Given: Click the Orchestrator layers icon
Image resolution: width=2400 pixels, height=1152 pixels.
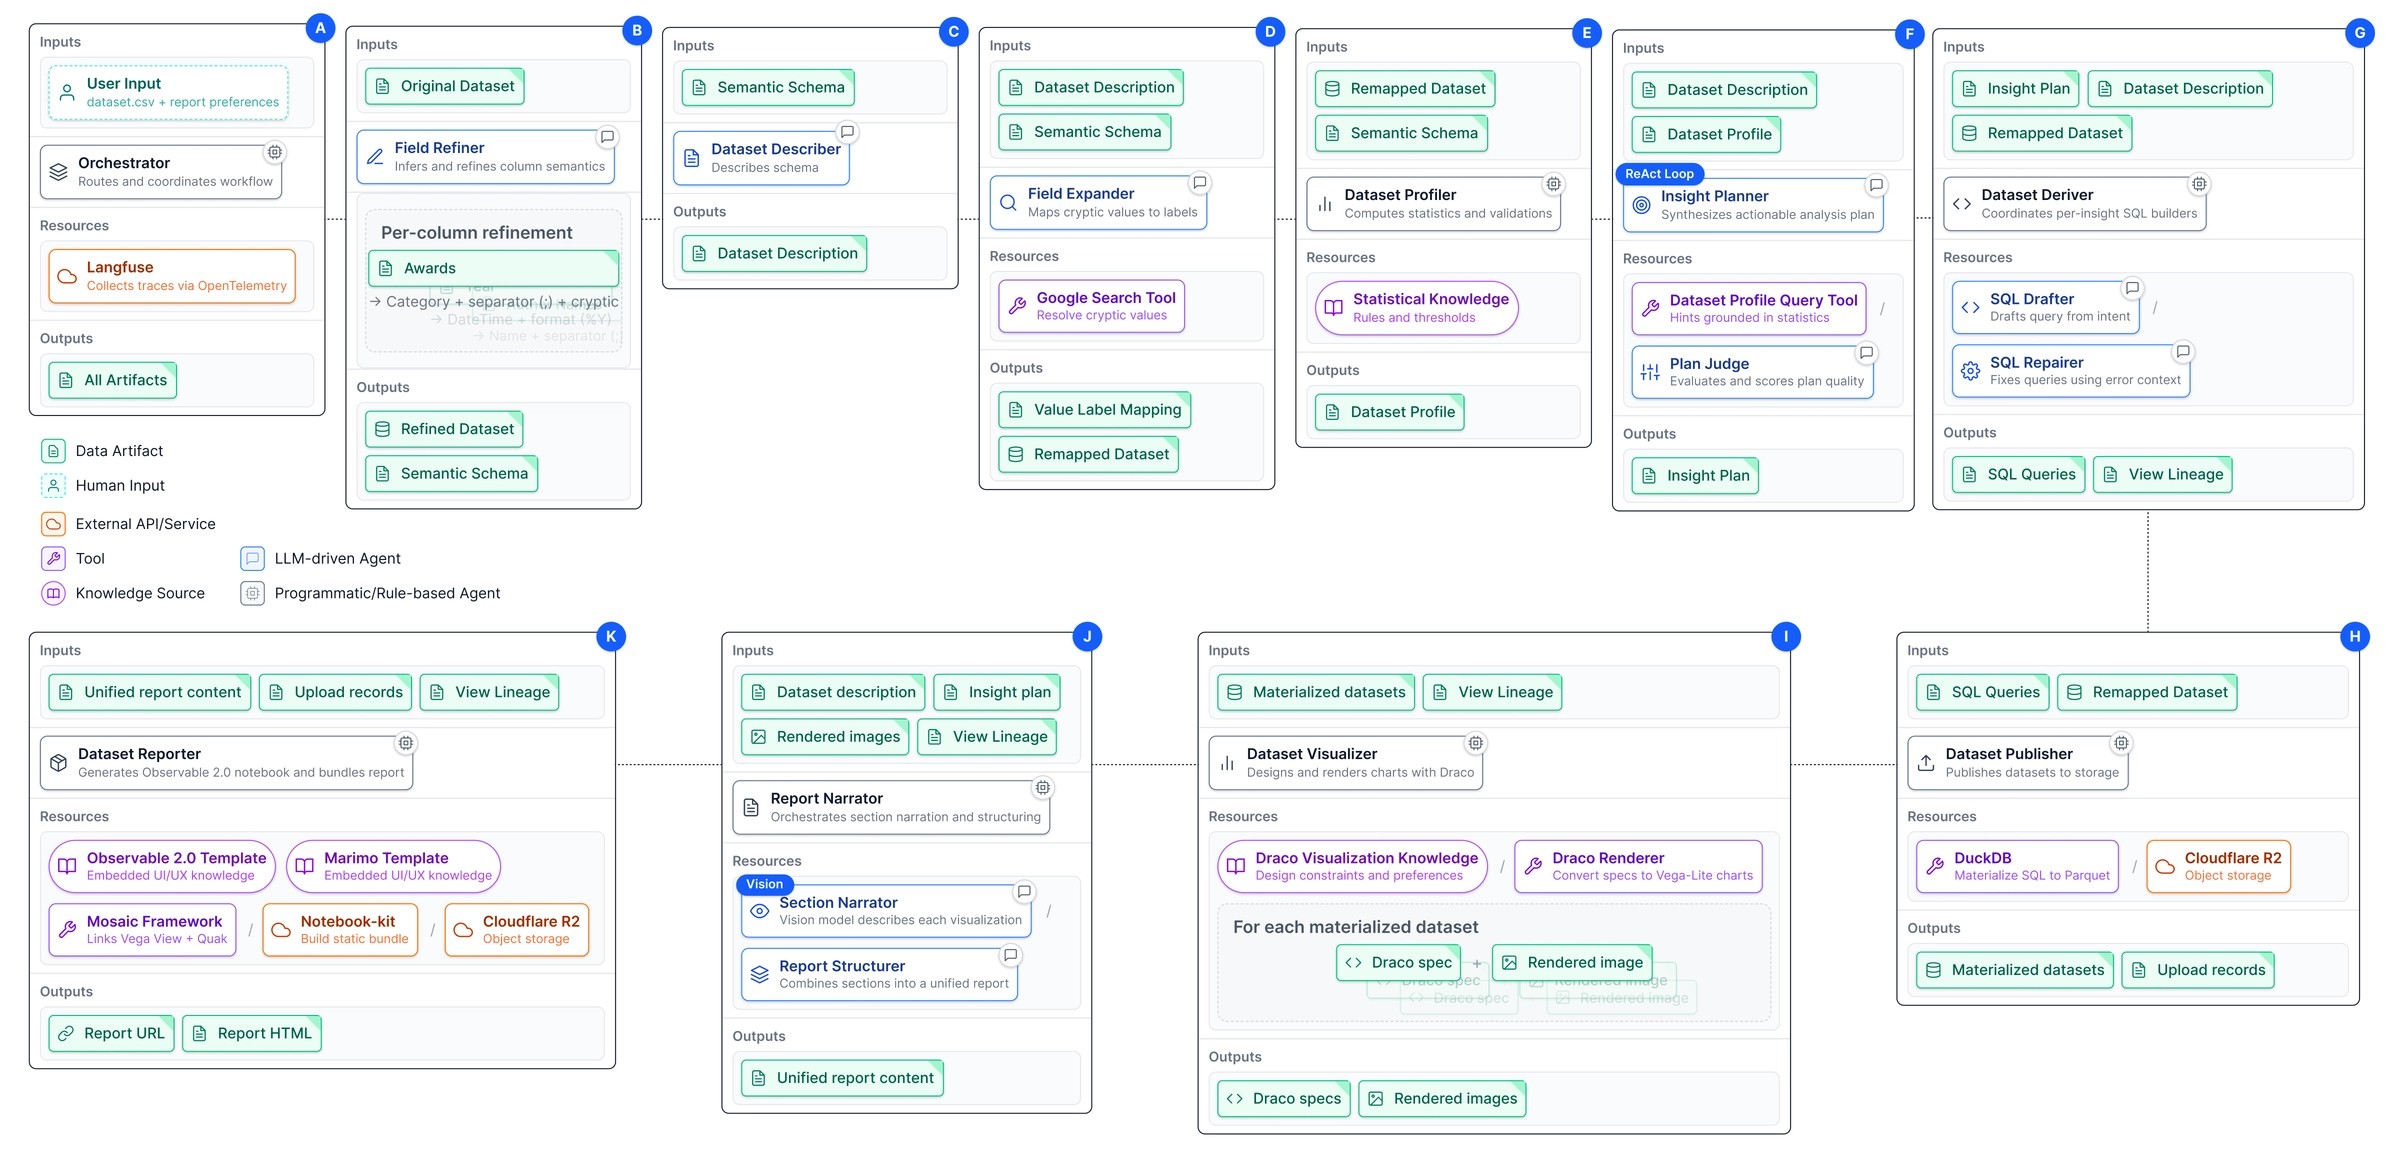Looking at the screenshot, I should (x=59, y=172).
